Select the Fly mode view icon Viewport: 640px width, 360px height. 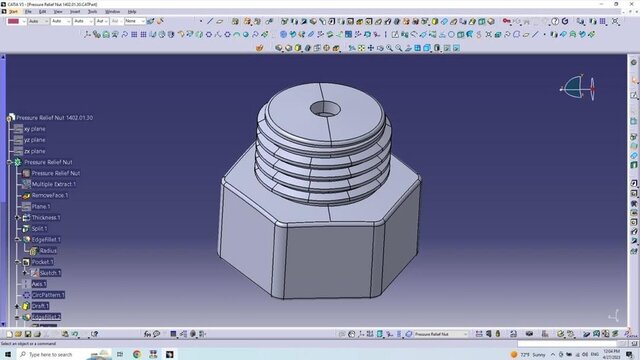coord(351,48)
